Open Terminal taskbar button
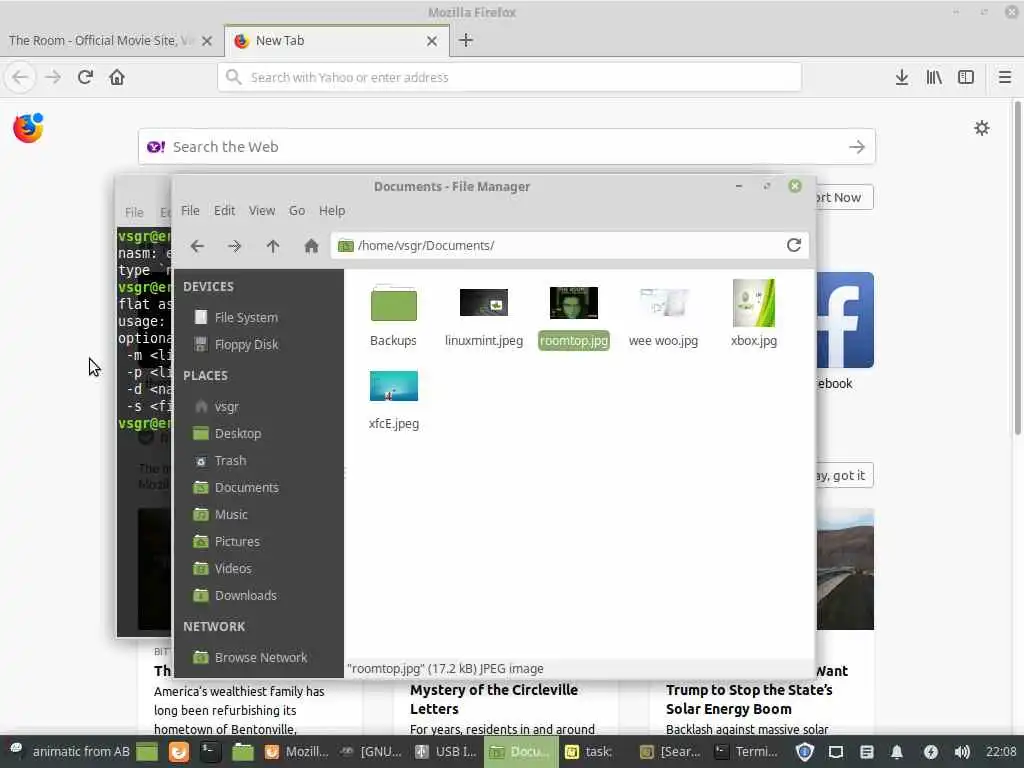1024x768 pixels. [747, 752]
